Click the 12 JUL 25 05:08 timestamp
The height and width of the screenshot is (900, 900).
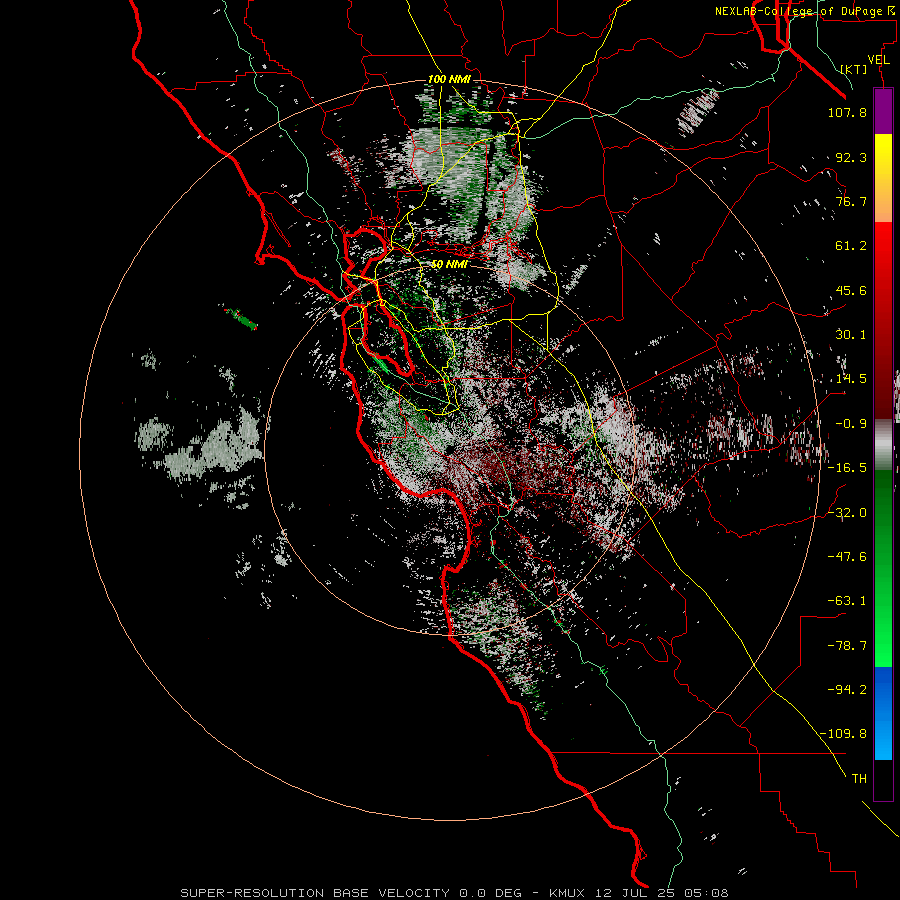[x=662, y=893]
